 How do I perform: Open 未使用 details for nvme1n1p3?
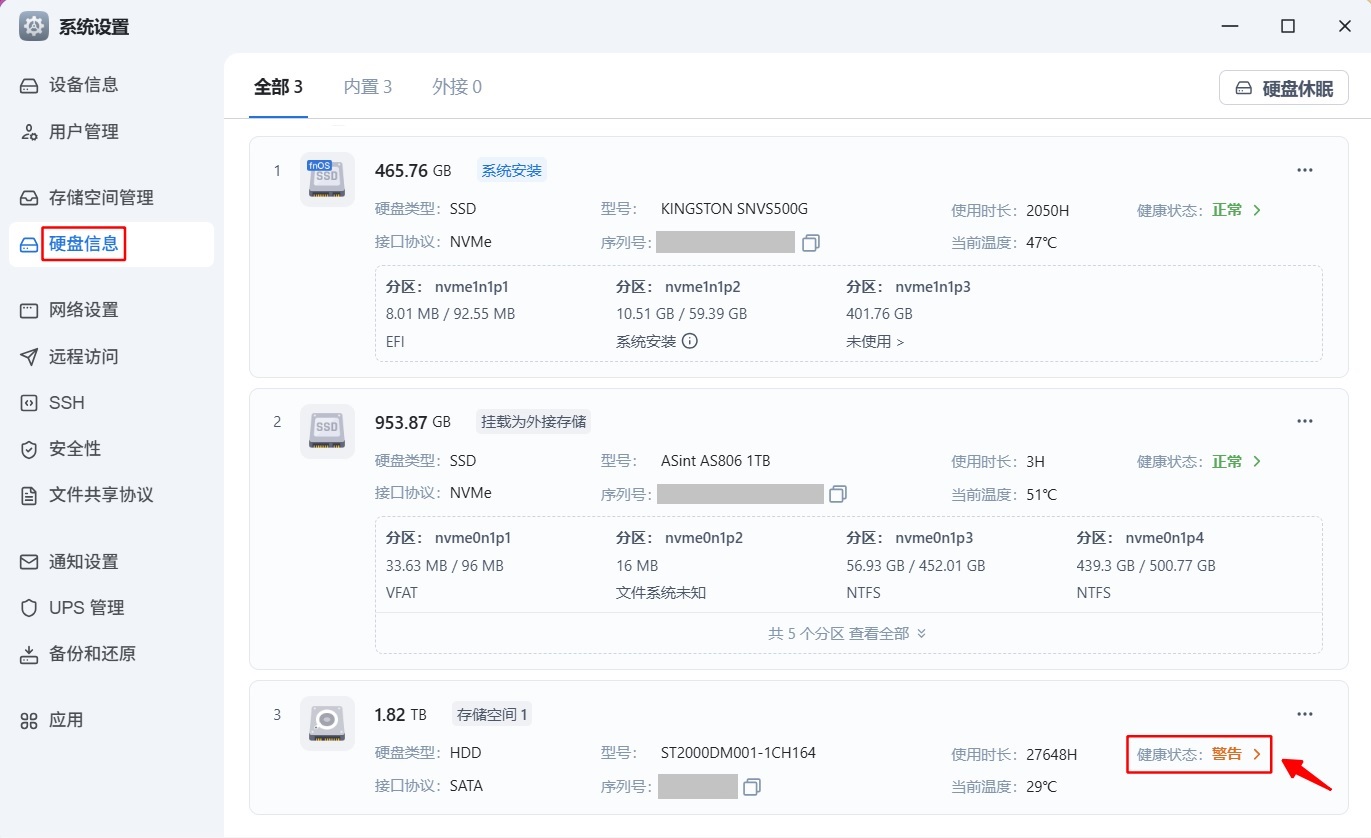click(x=874, y=341)
